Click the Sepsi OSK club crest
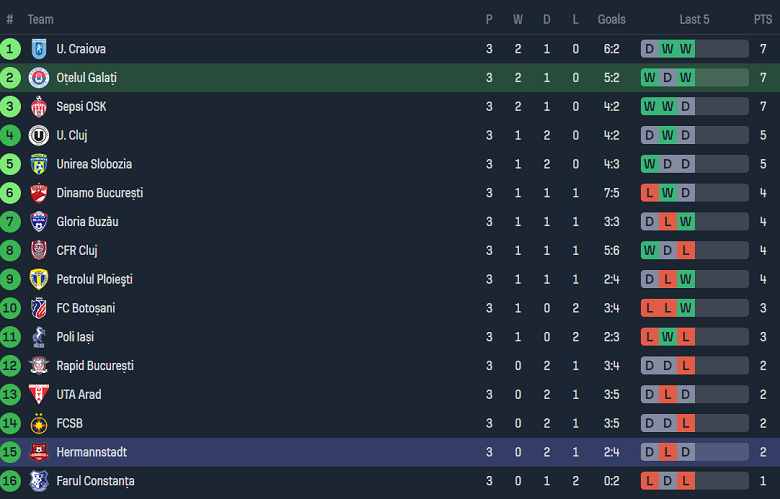 [39, 107]
